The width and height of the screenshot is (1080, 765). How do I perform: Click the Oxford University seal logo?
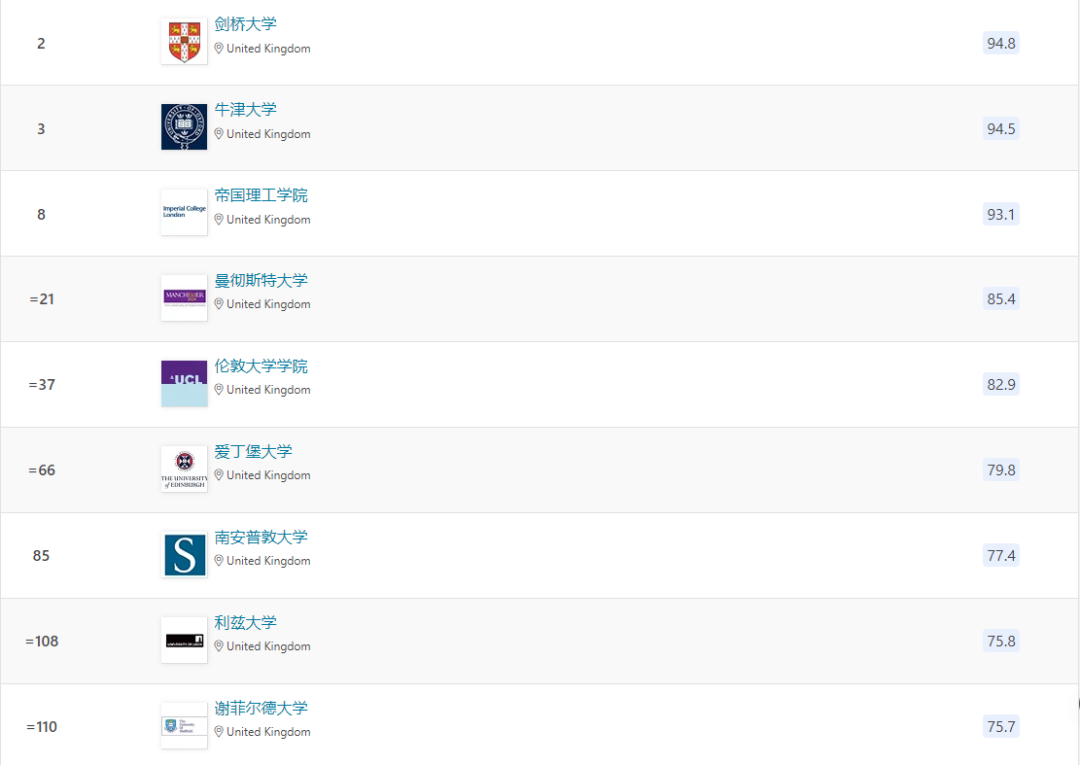(x=183, y=126)
